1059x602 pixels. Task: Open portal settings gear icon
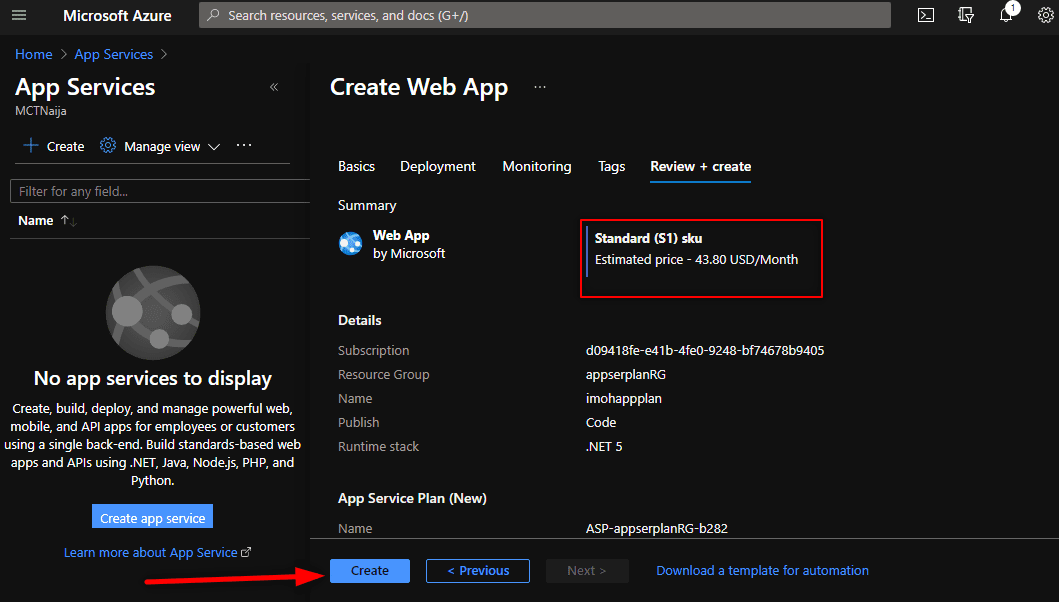point(1045,15)
